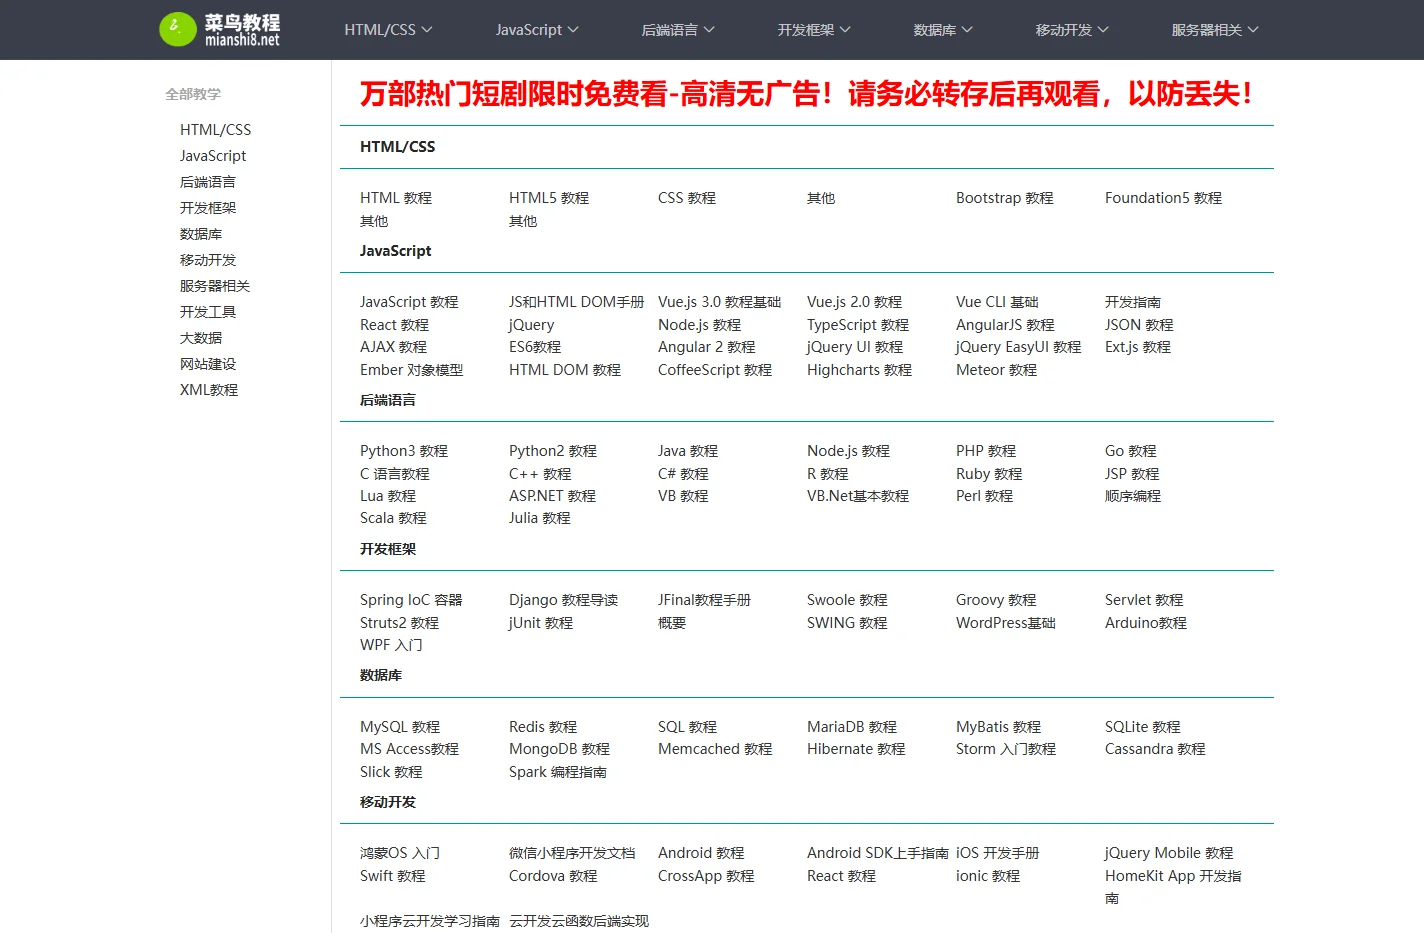The width and height of the screenshot is (1424, 933).
Task: Open the Scala 教程 link
Action: pos(393,518)
